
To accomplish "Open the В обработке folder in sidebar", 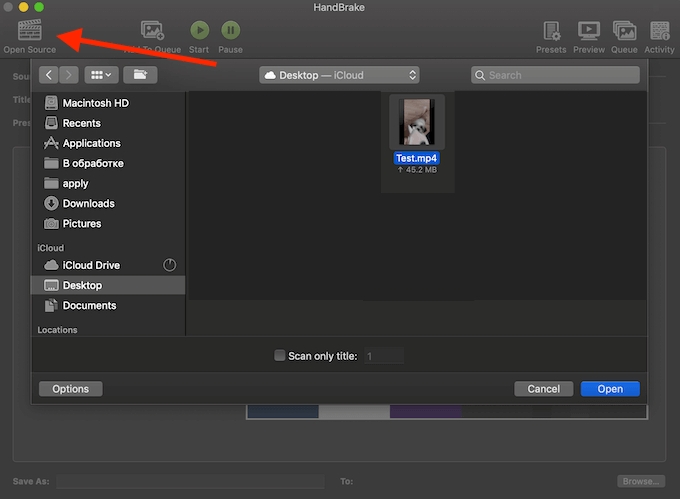I will pos(108,163).
